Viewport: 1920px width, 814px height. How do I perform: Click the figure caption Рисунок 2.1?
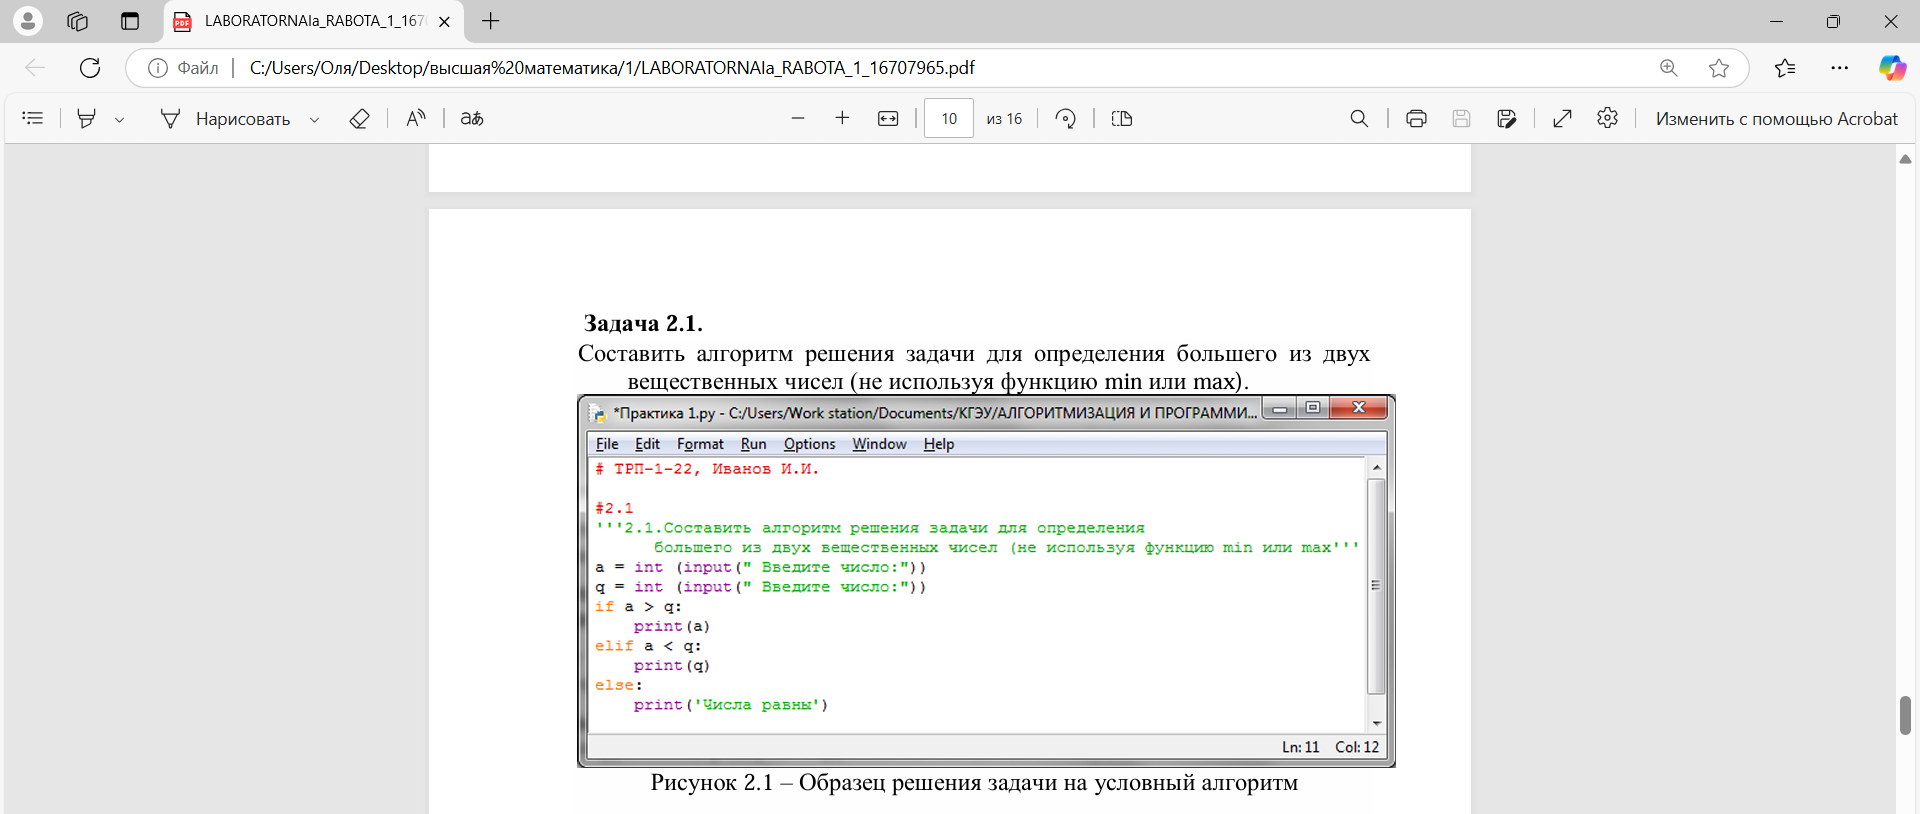click(974, 782)
